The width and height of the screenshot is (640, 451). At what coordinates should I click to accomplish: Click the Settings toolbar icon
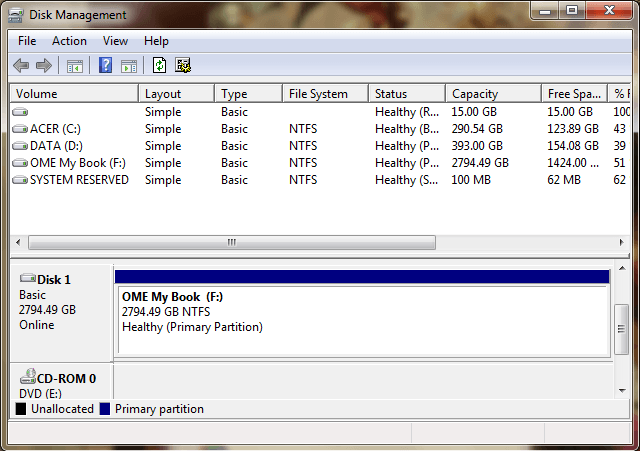(x=183, y=66)
